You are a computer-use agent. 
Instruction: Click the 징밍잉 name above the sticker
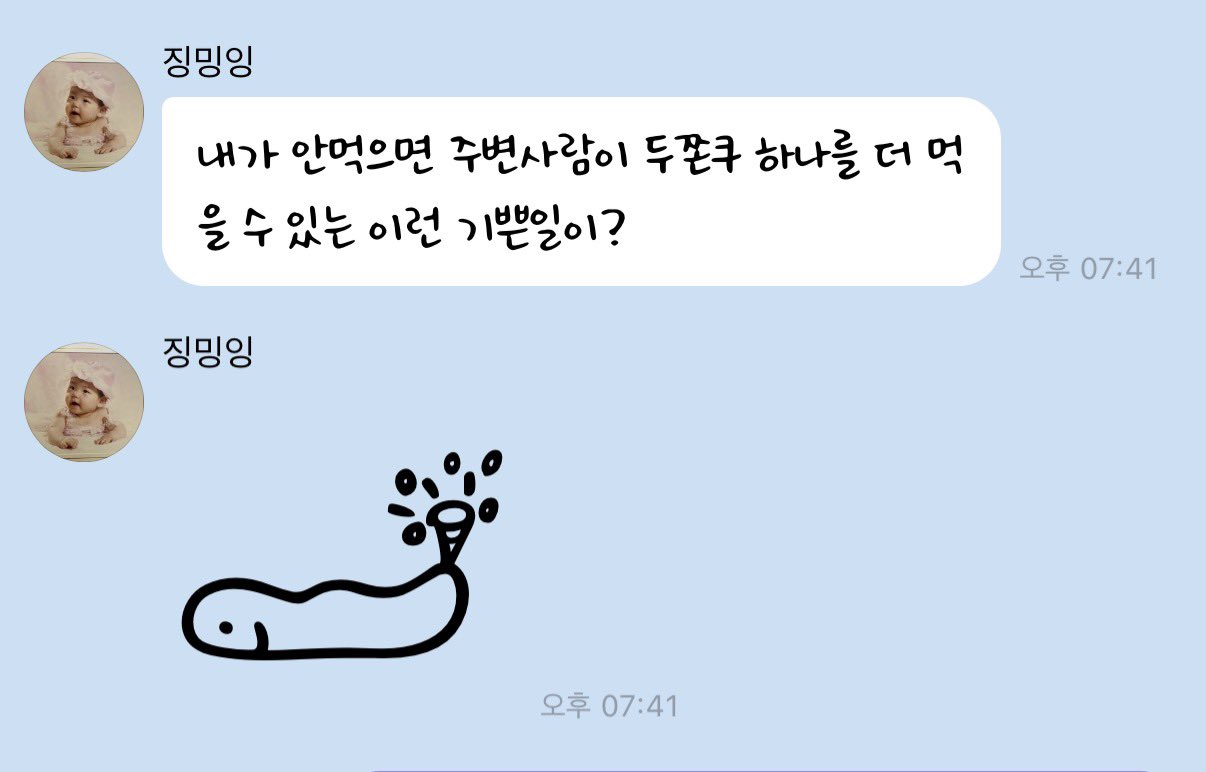(208, 351)
